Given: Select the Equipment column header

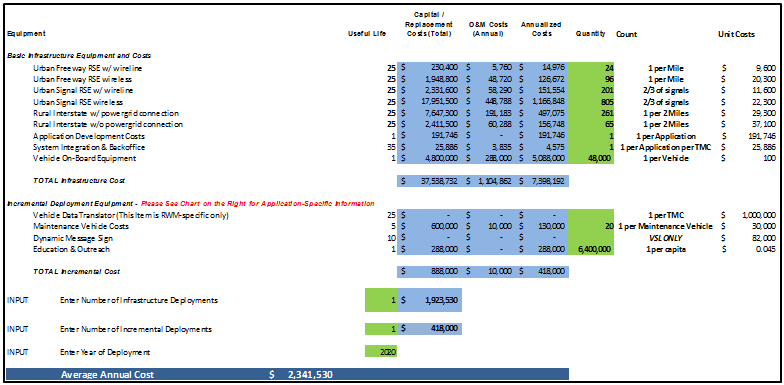Looking at the screenshot, I should [26, 34].
